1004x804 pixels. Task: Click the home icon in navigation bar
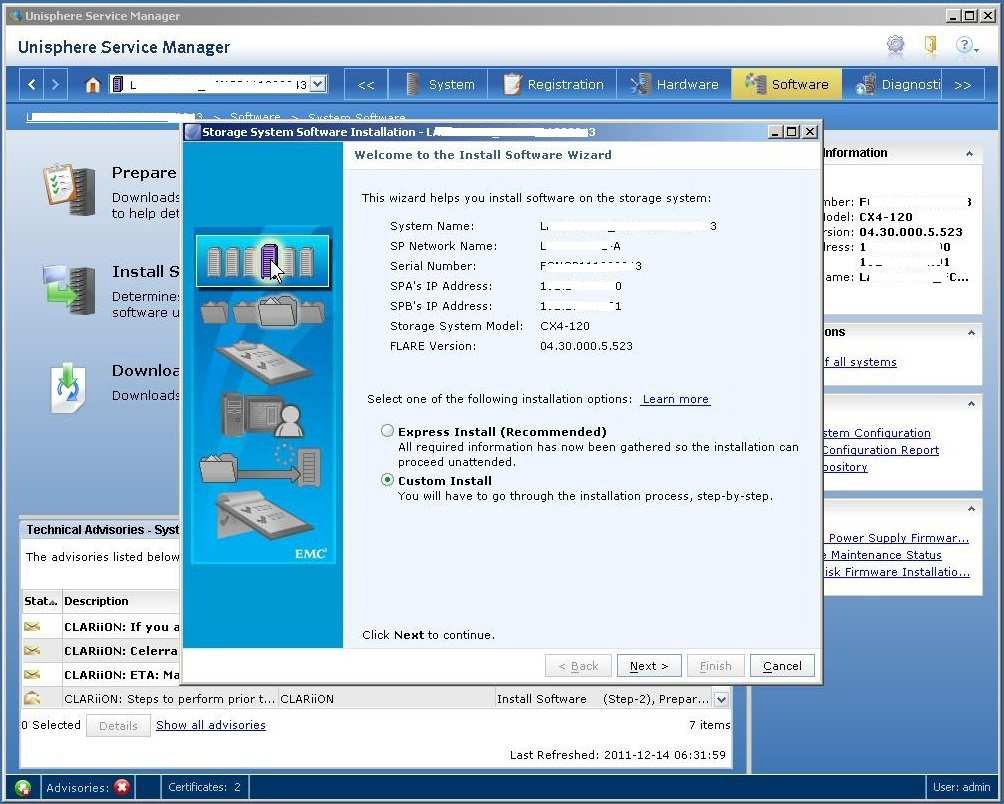click(x=93, y=84)
